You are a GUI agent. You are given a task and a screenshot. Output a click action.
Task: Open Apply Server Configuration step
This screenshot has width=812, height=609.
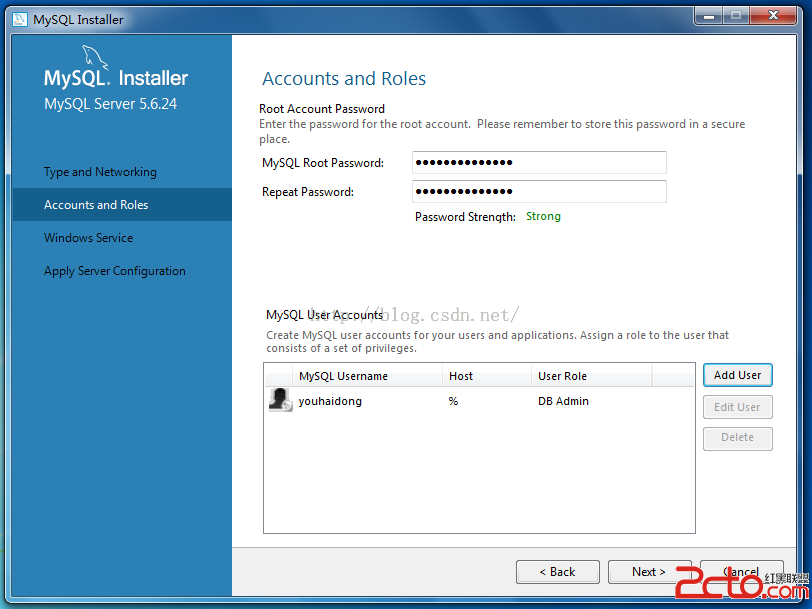click(x=114, y=271)
